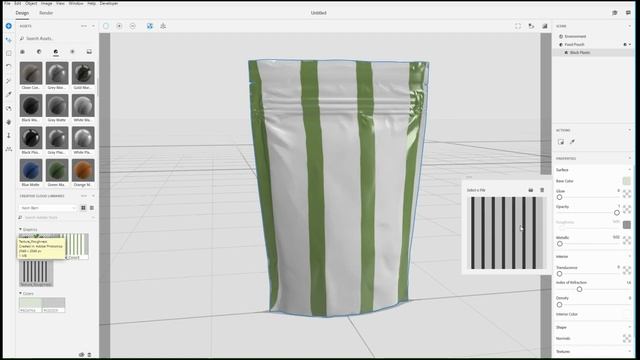Click the second circular icon in canvas toolbar
640x360 pixels.
point(119,26)
